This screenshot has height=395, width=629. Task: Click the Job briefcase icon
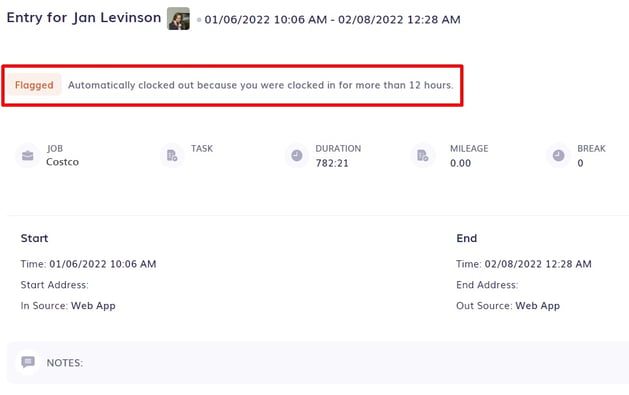(28, 156)
